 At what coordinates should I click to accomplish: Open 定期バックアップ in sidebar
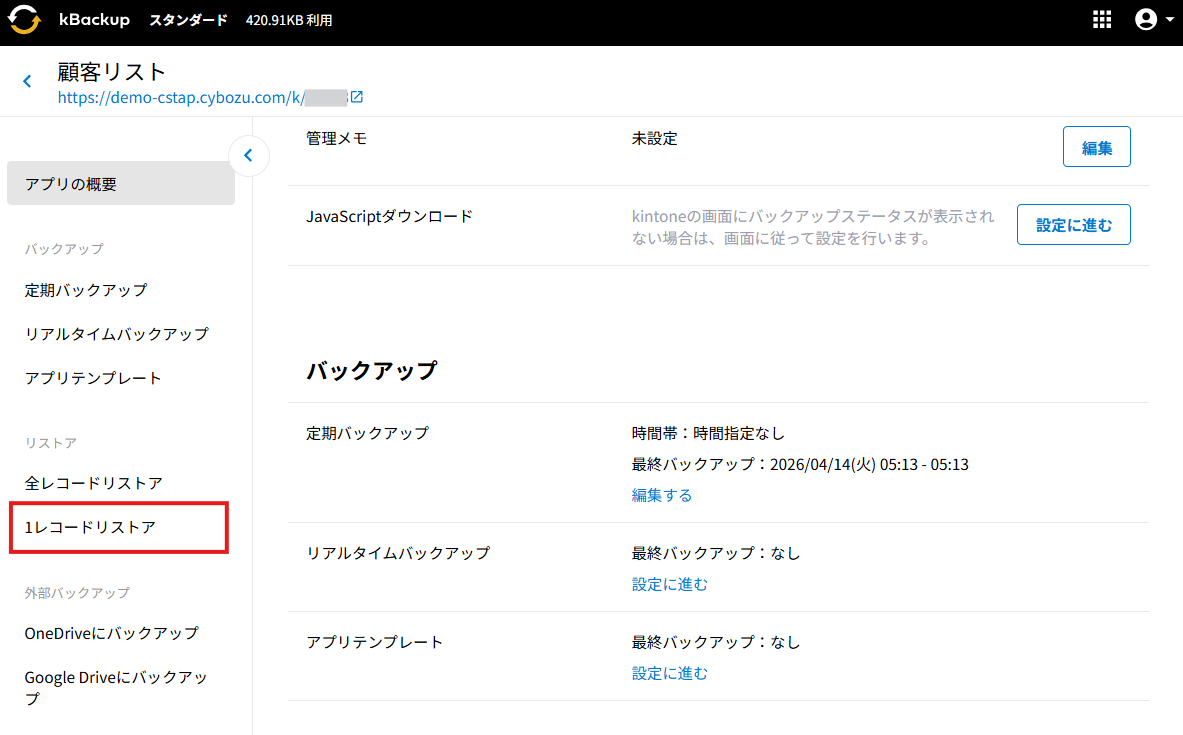(86, 290)
